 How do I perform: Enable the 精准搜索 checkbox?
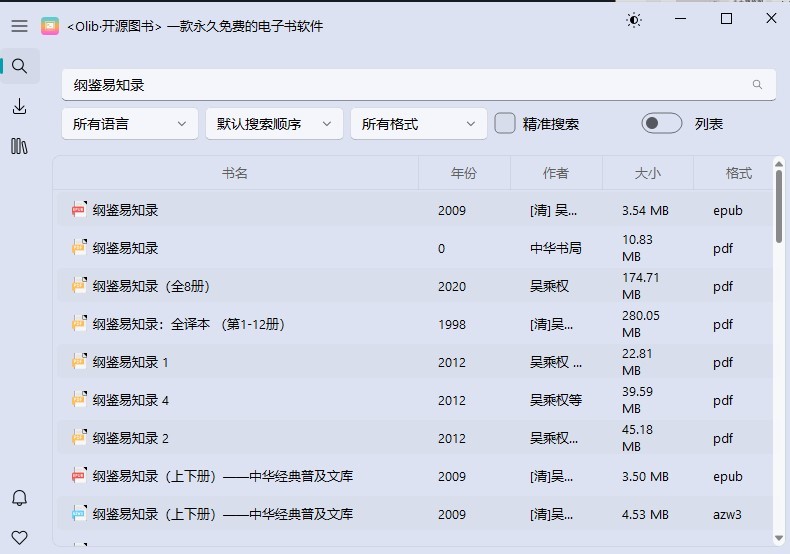506,124
